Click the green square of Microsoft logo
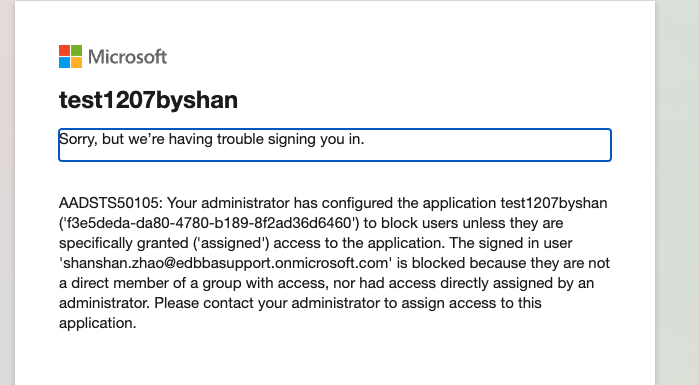Screen dimensions: 699x385 pyautogui.click(x=76, y=50)
